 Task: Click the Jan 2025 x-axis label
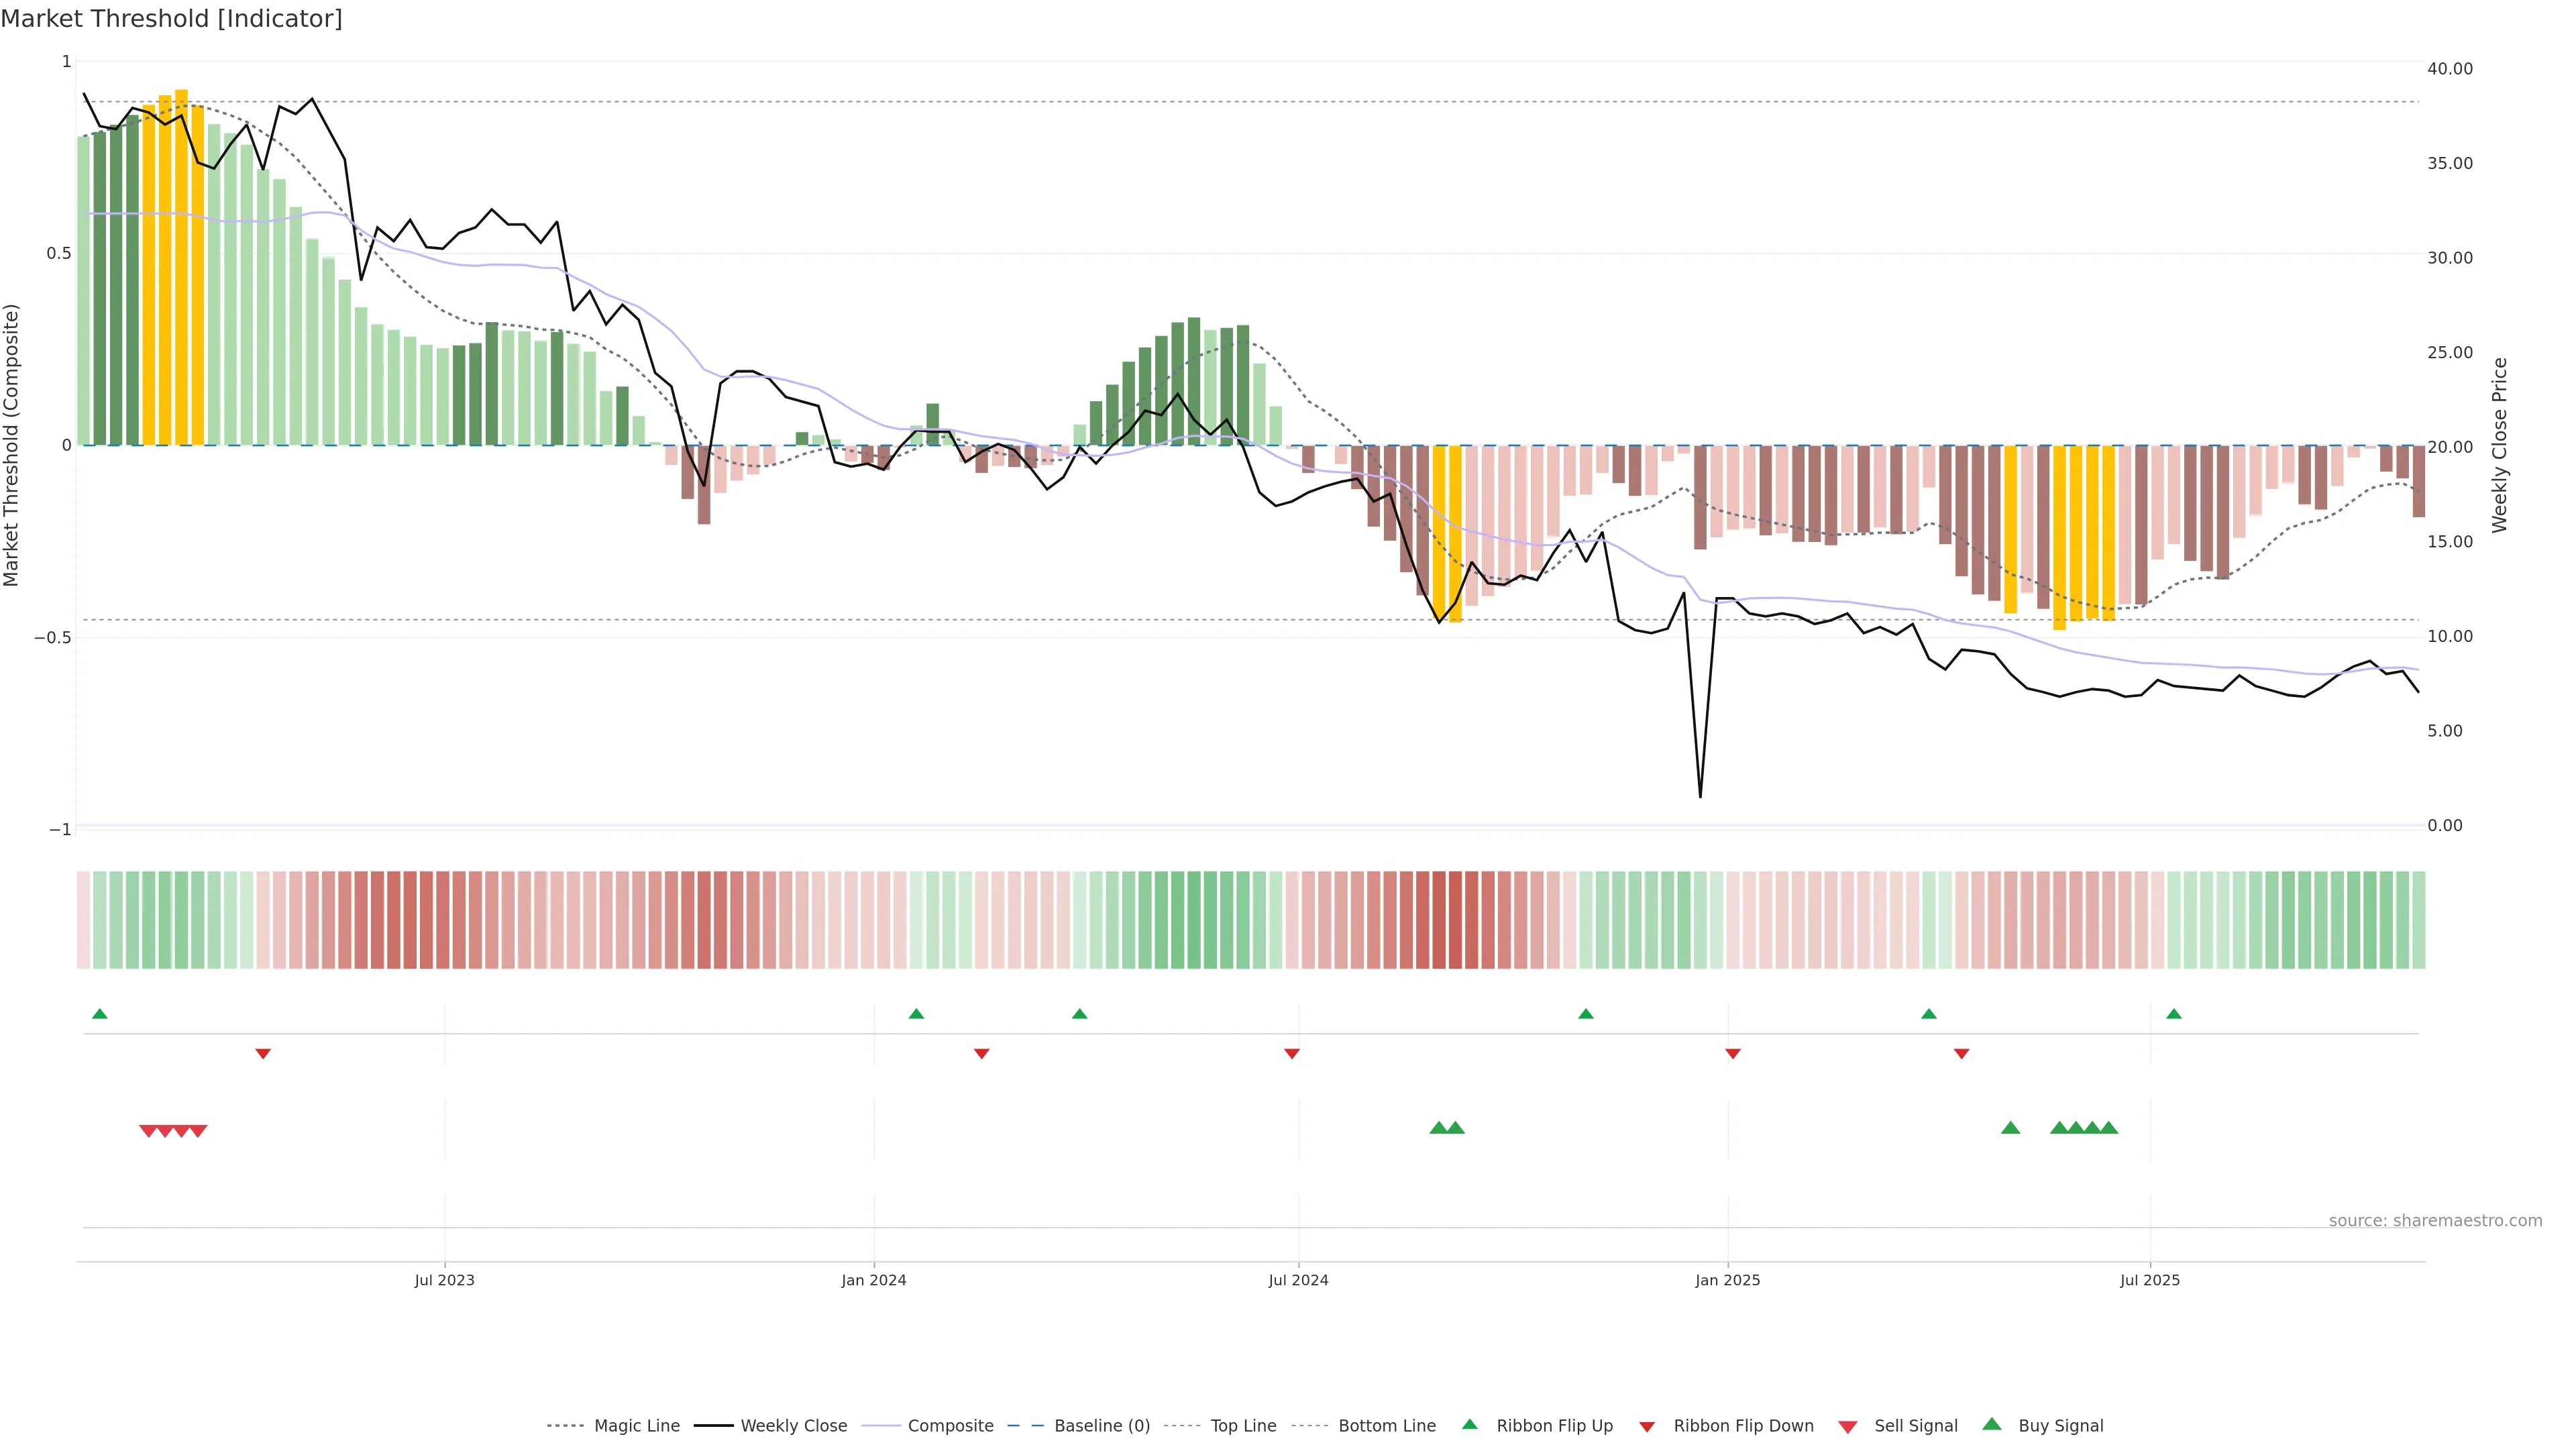pos(1727,1280)
